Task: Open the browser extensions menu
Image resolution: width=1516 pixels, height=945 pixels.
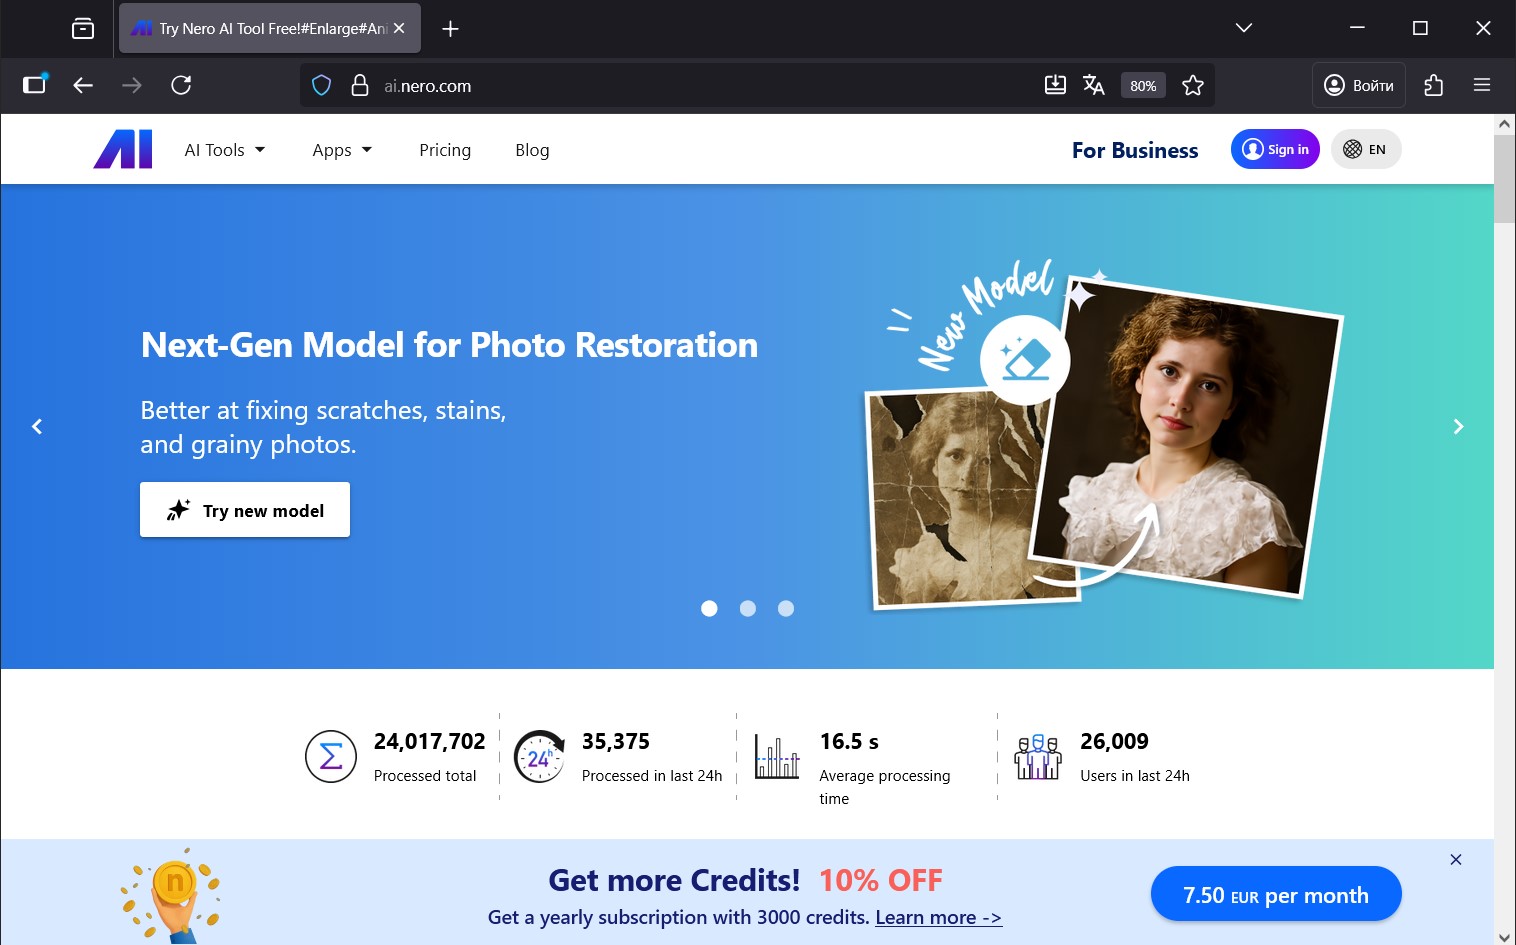Action: [1433, 85]
